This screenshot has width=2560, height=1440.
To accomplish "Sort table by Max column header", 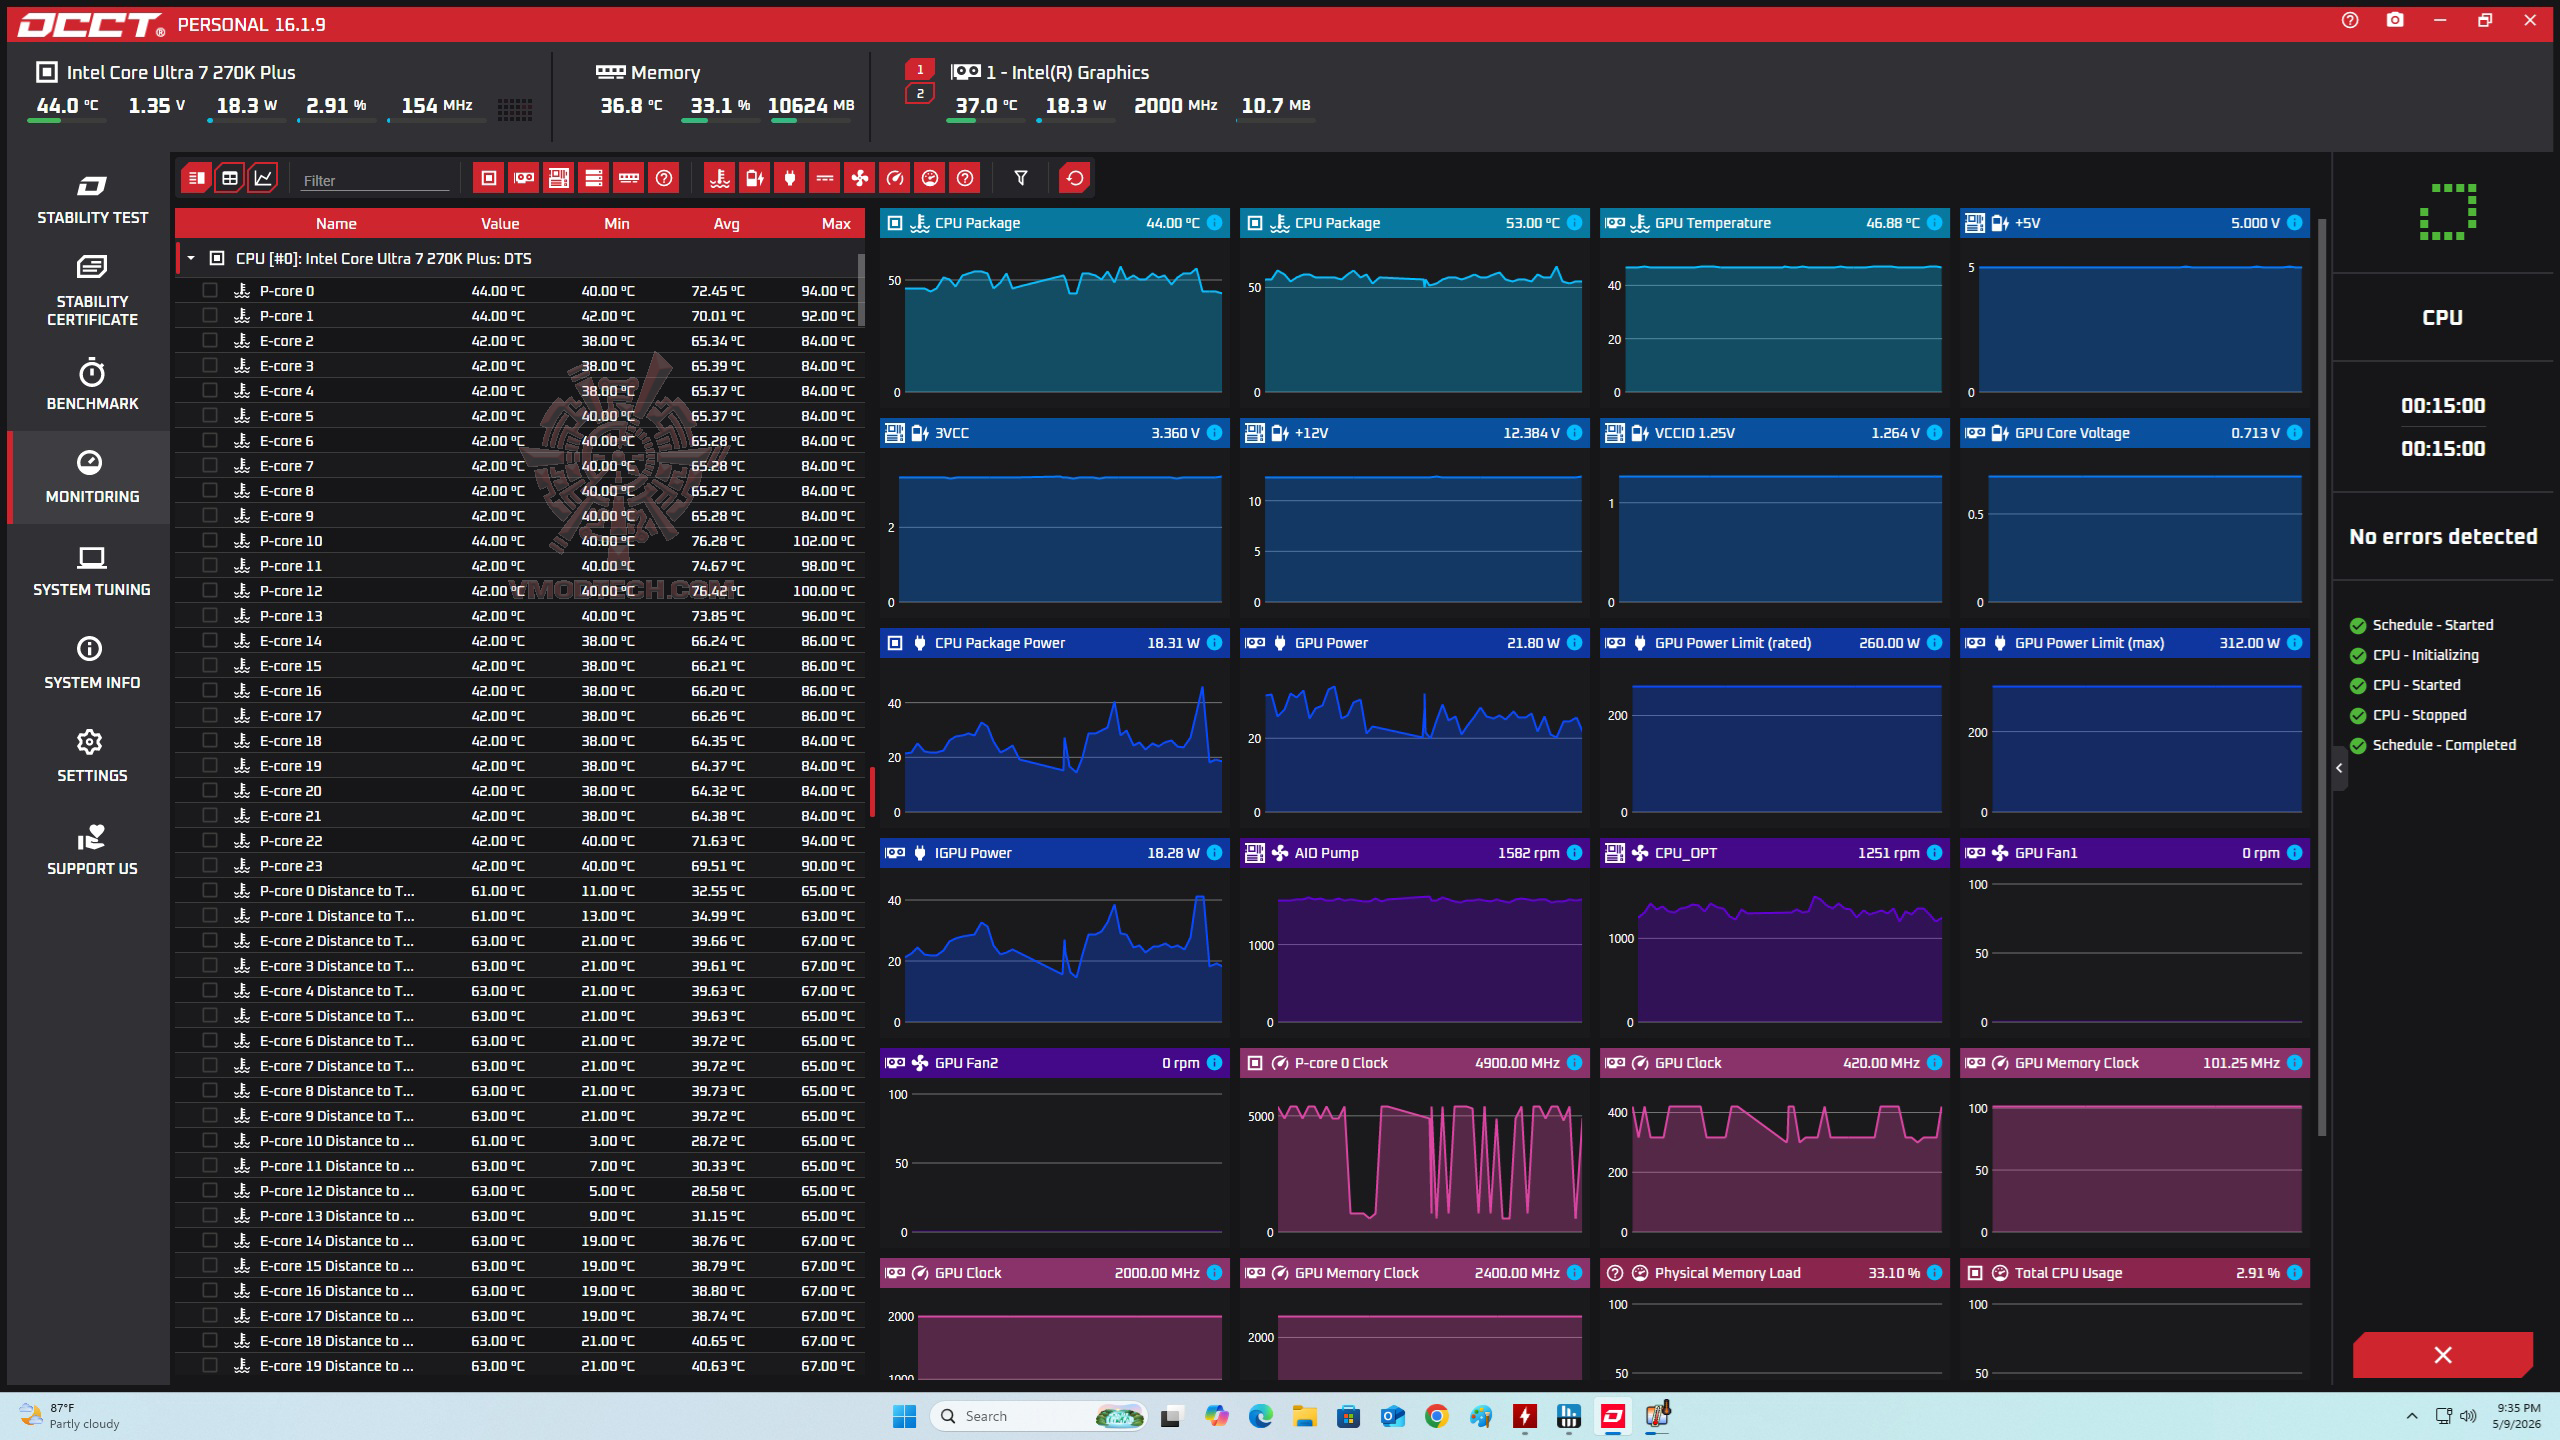I will [836, 224].
